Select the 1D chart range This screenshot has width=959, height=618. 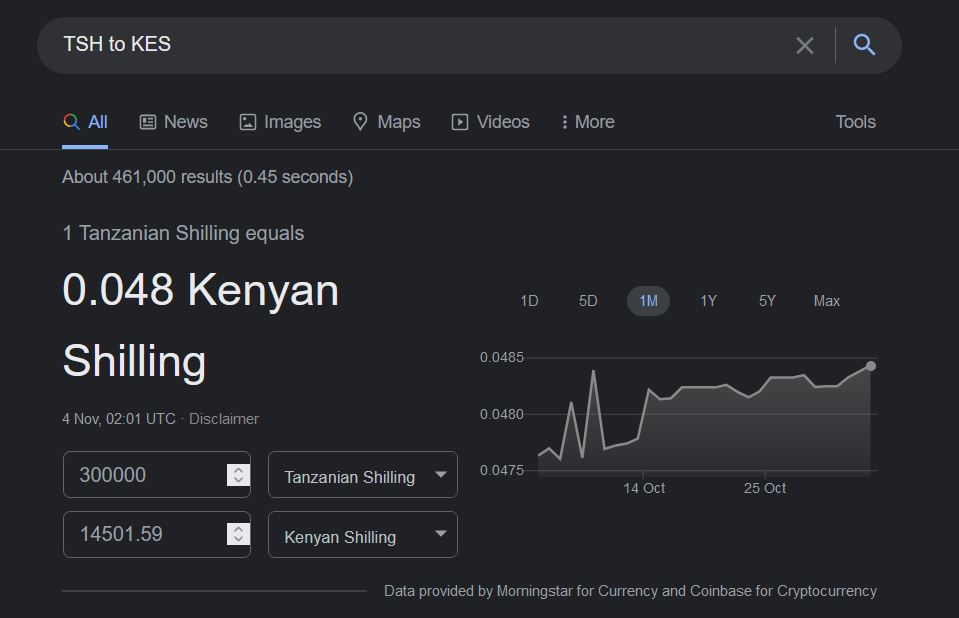click(529, 301)
